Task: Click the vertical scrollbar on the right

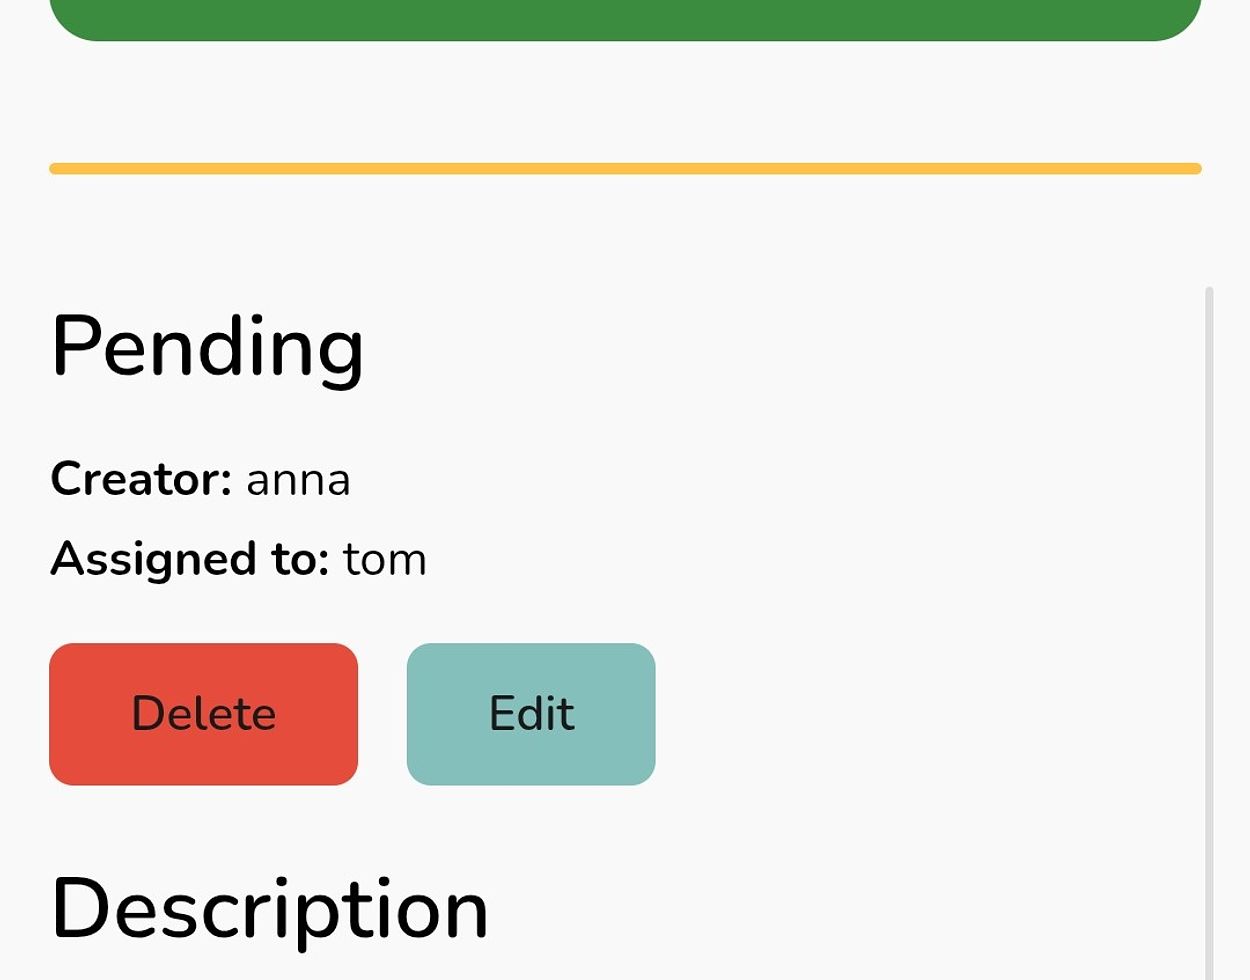Action: point(1209,630)
